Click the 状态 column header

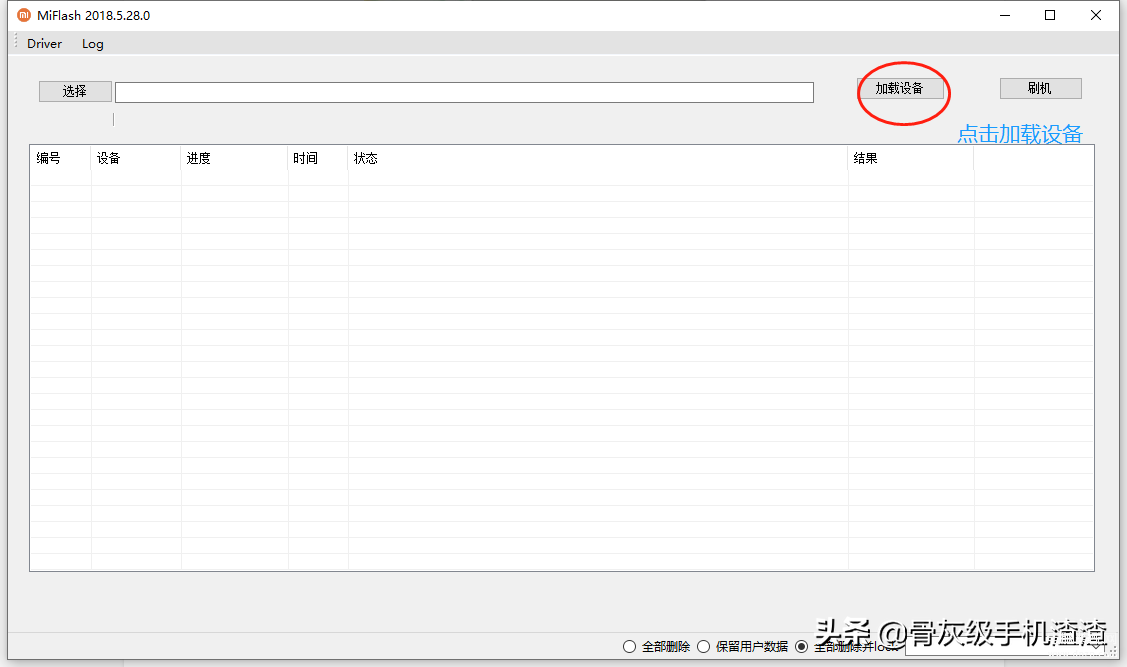tap(598, 158)
